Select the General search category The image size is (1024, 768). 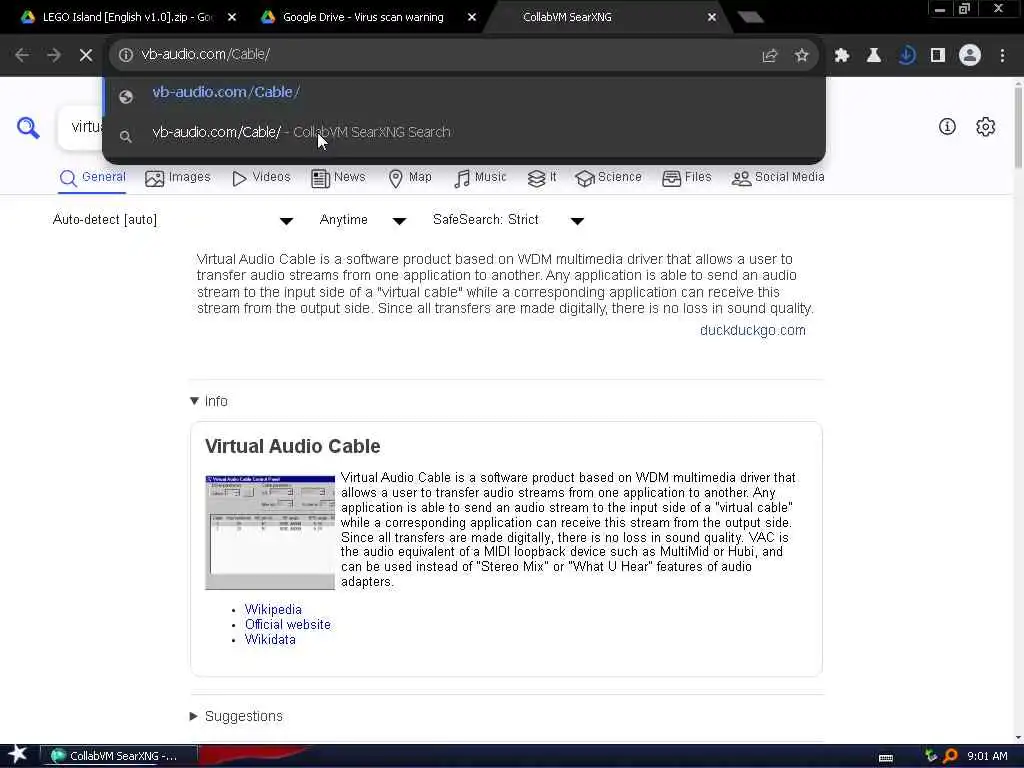92,178
